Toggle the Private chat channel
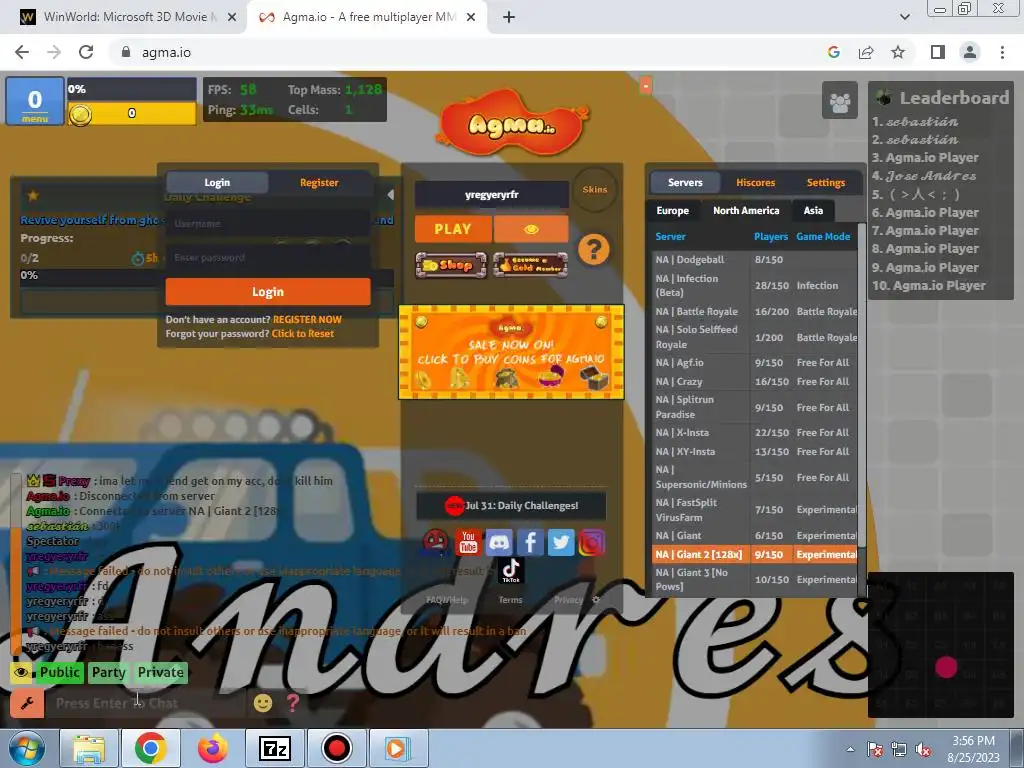Screen dimensions: 1024x768 tap(161, 673)
